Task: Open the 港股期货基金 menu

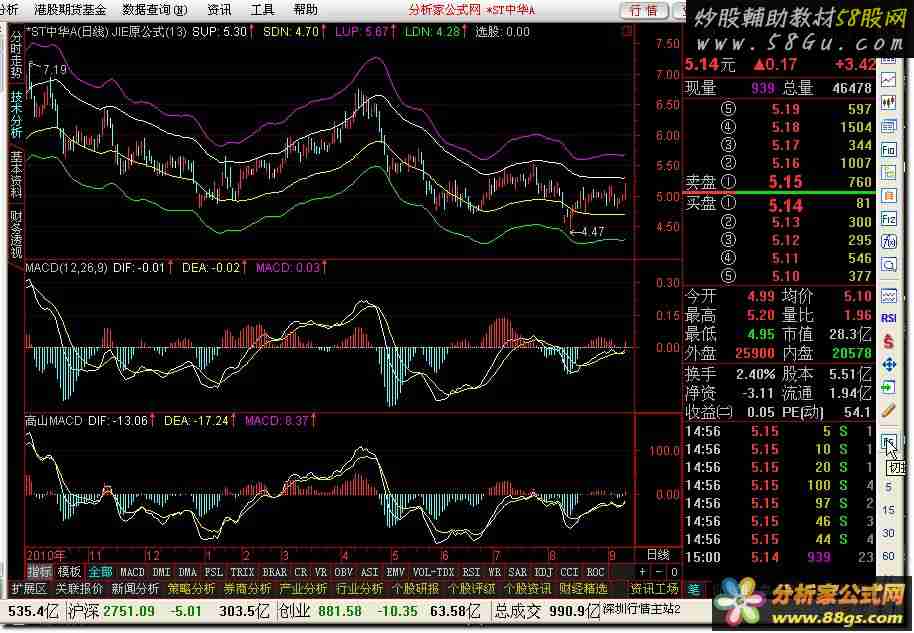Action: coord(70,10)
